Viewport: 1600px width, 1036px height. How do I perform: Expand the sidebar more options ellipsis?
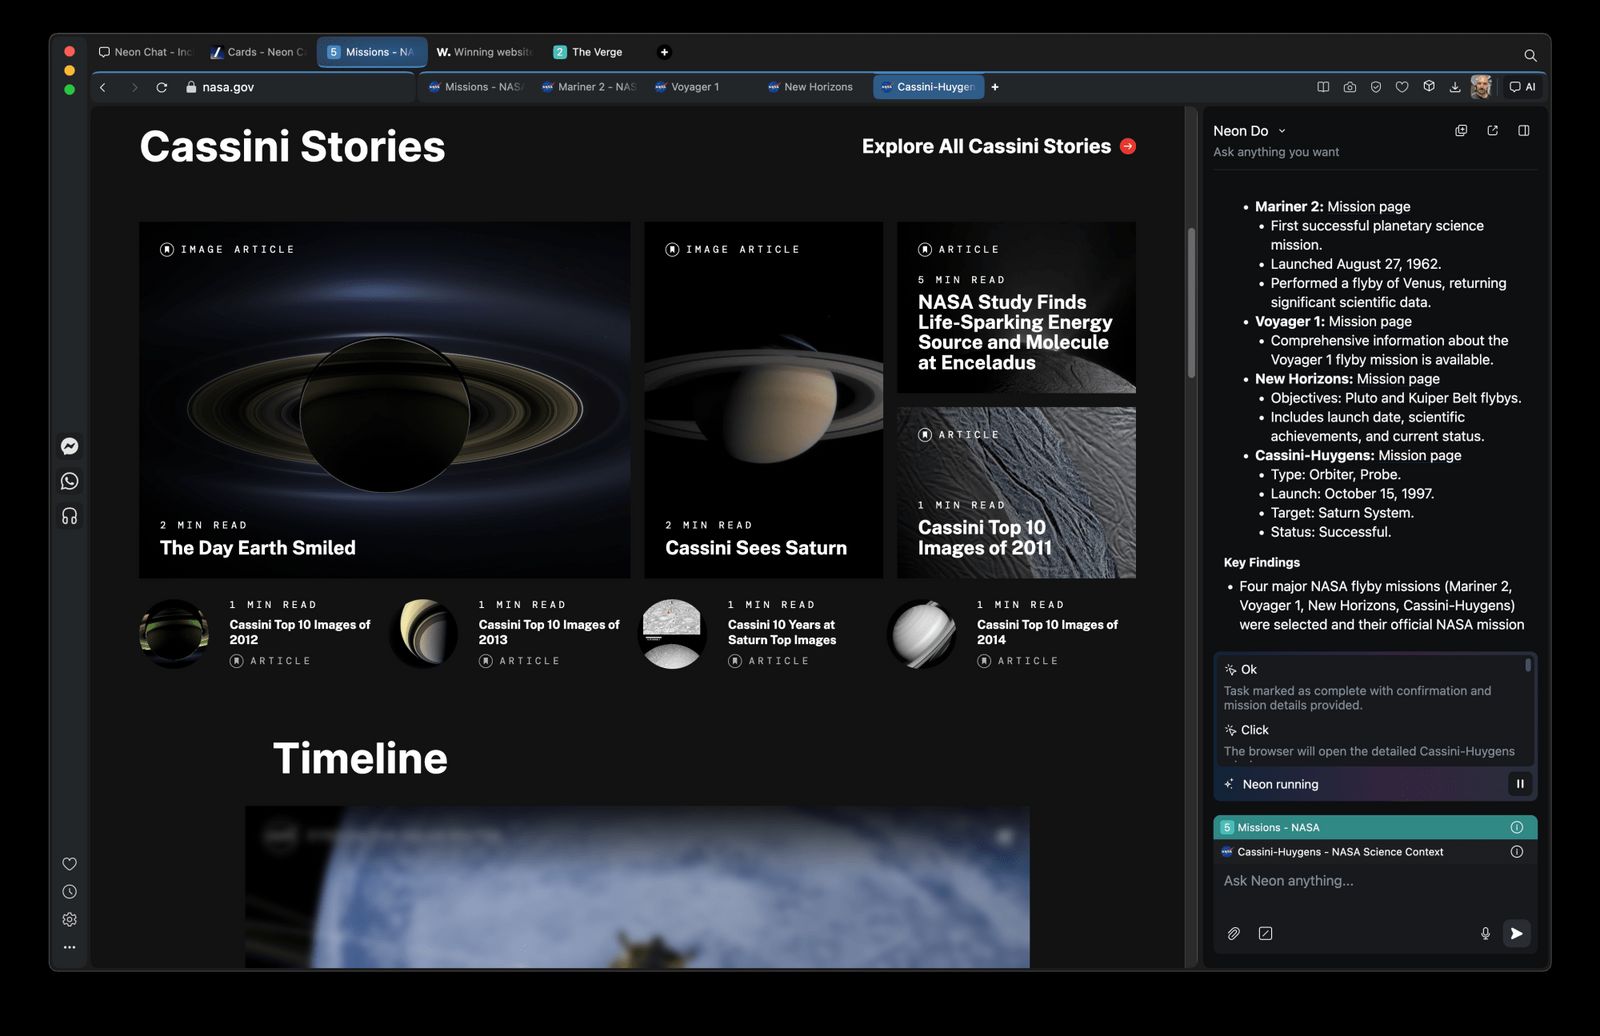[69, 947]
